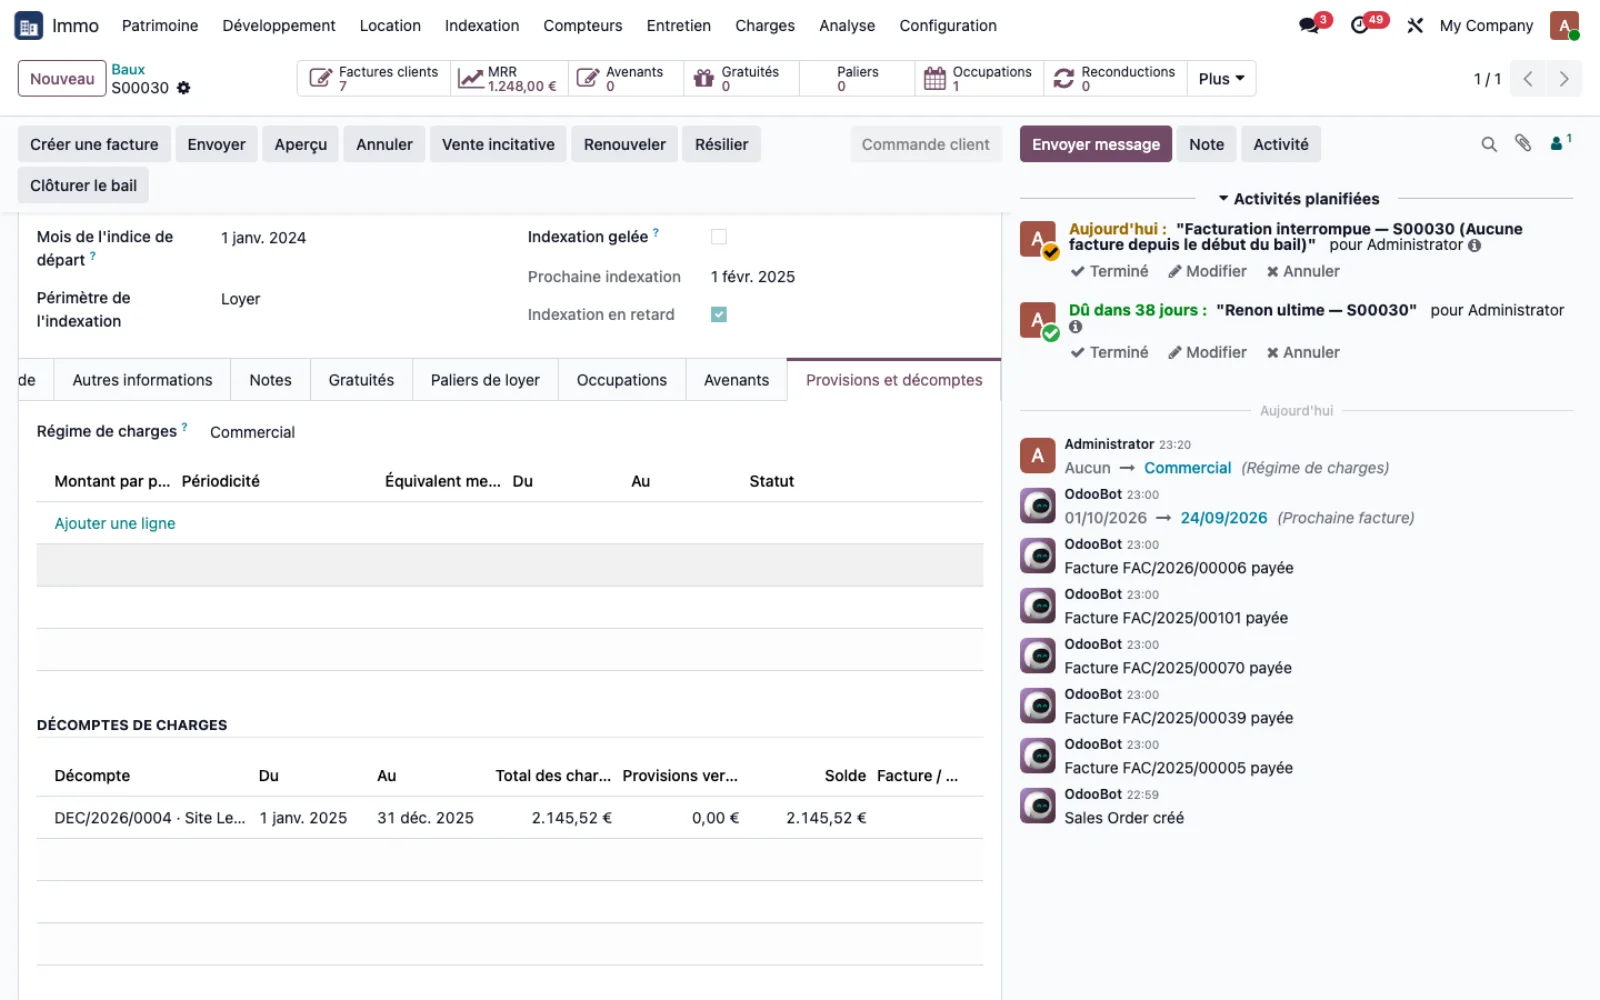Screen dimensions: 1600x1000
Task: Toggle the Indexation en retard checkbox
Action: point(718,314)
